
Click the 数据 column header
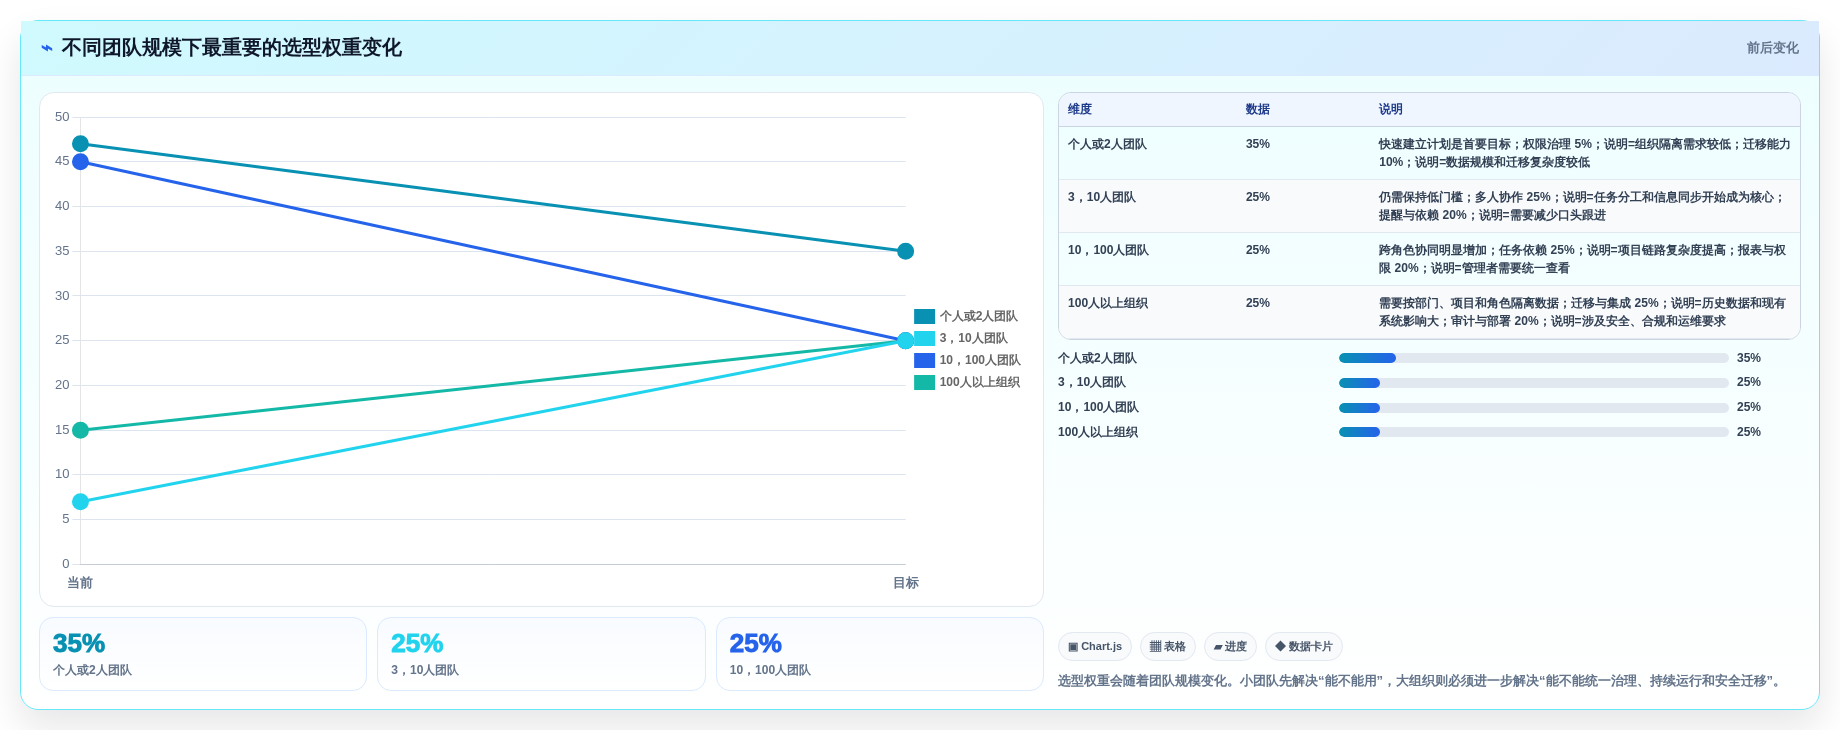(1258, 109)
